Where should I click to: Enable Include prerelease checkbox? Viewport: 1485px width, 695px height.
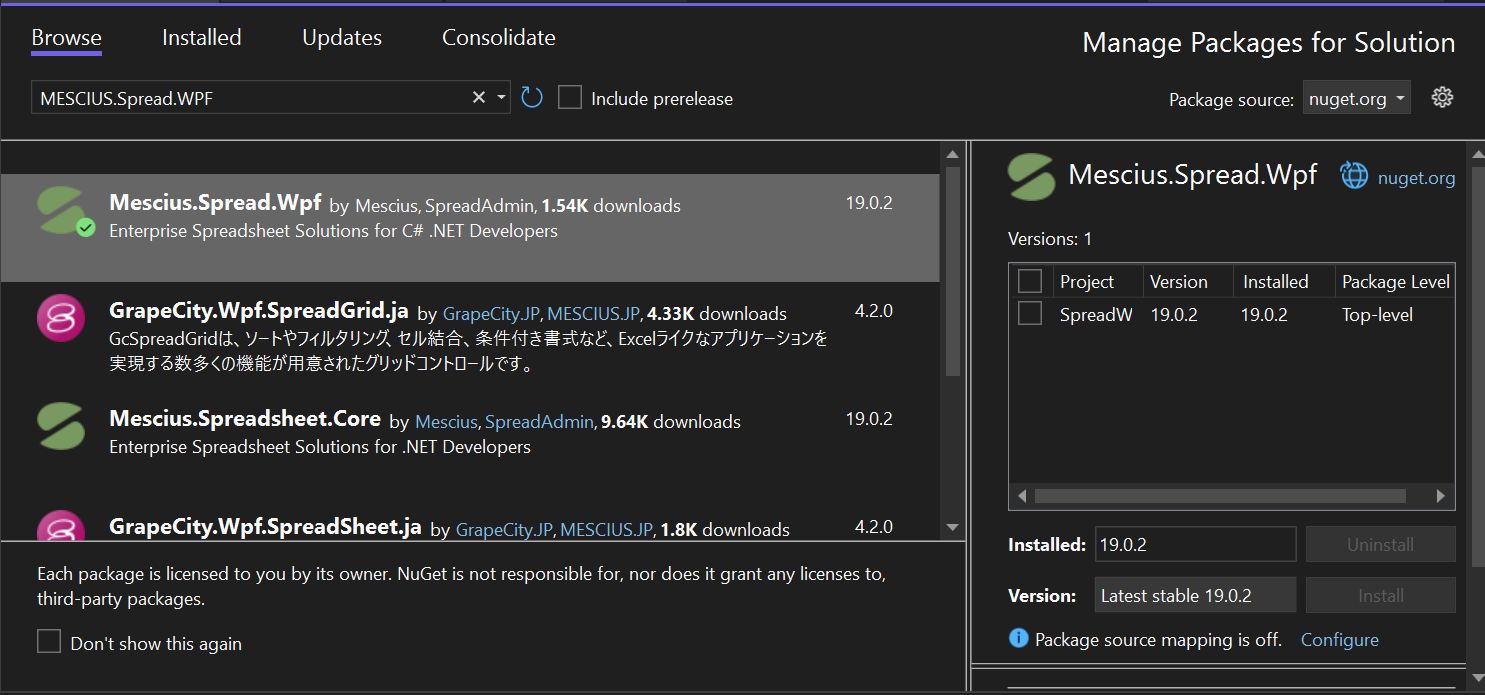click(570, 98)
